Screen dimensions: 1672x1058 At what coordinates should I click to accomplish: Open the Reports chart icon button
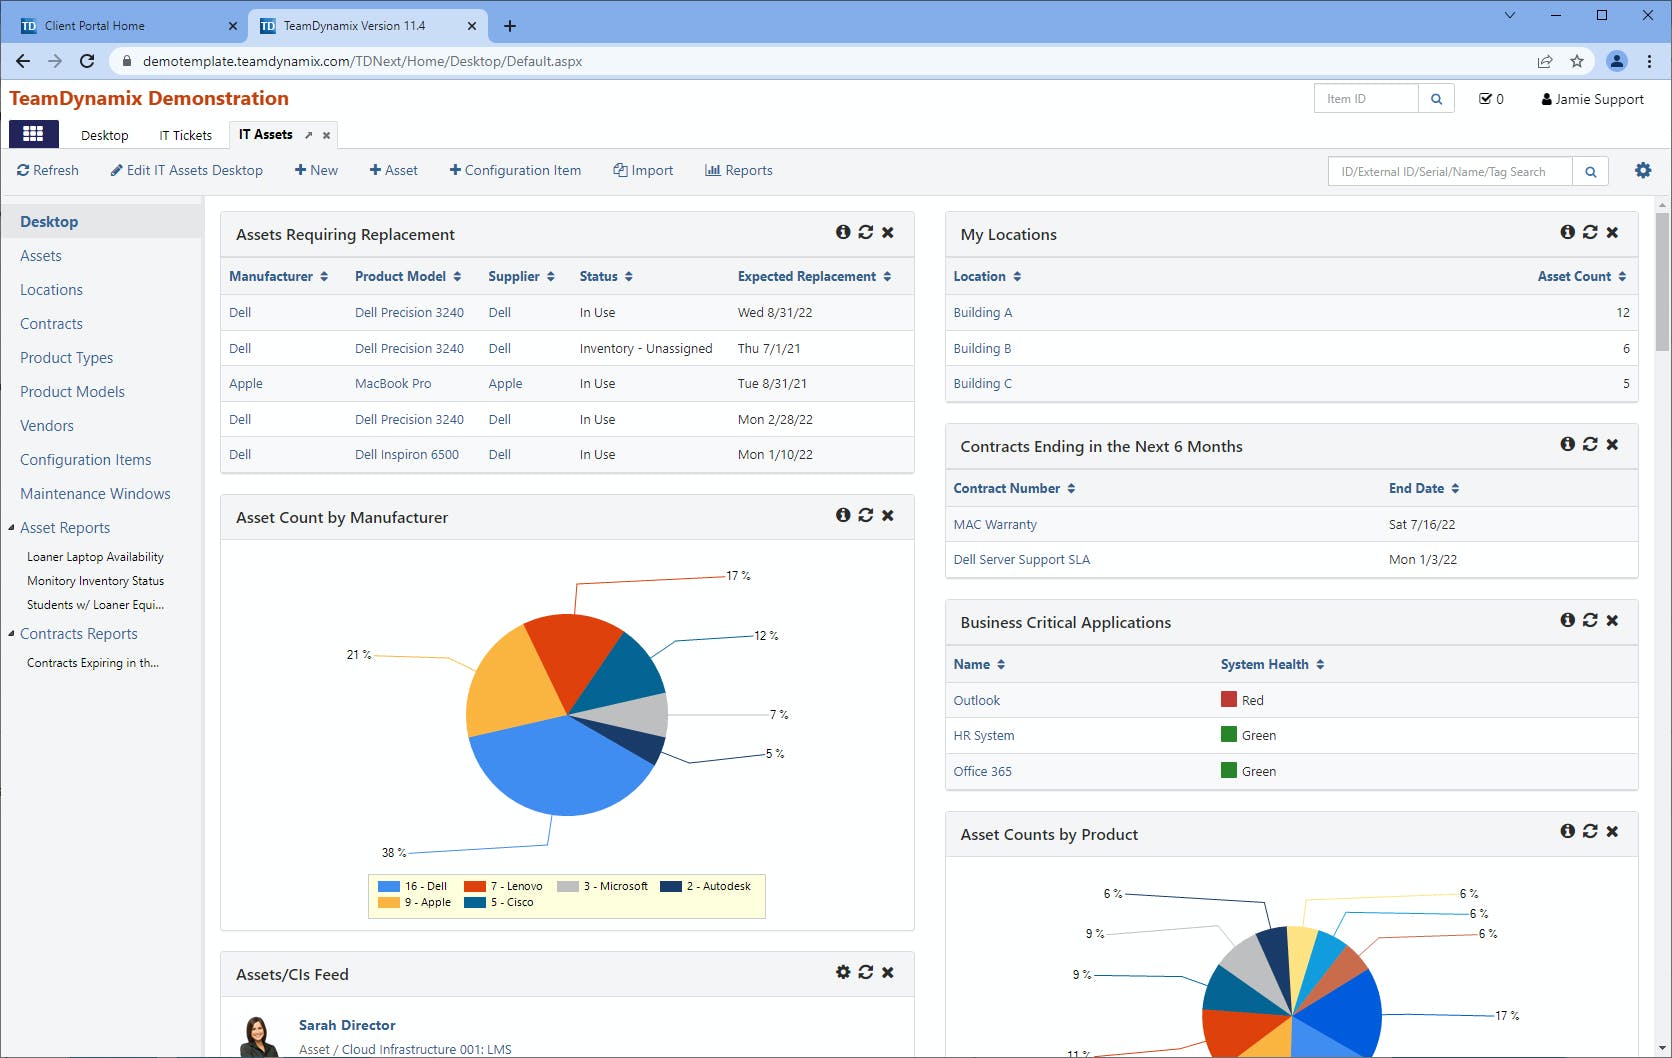click(738, 171)
